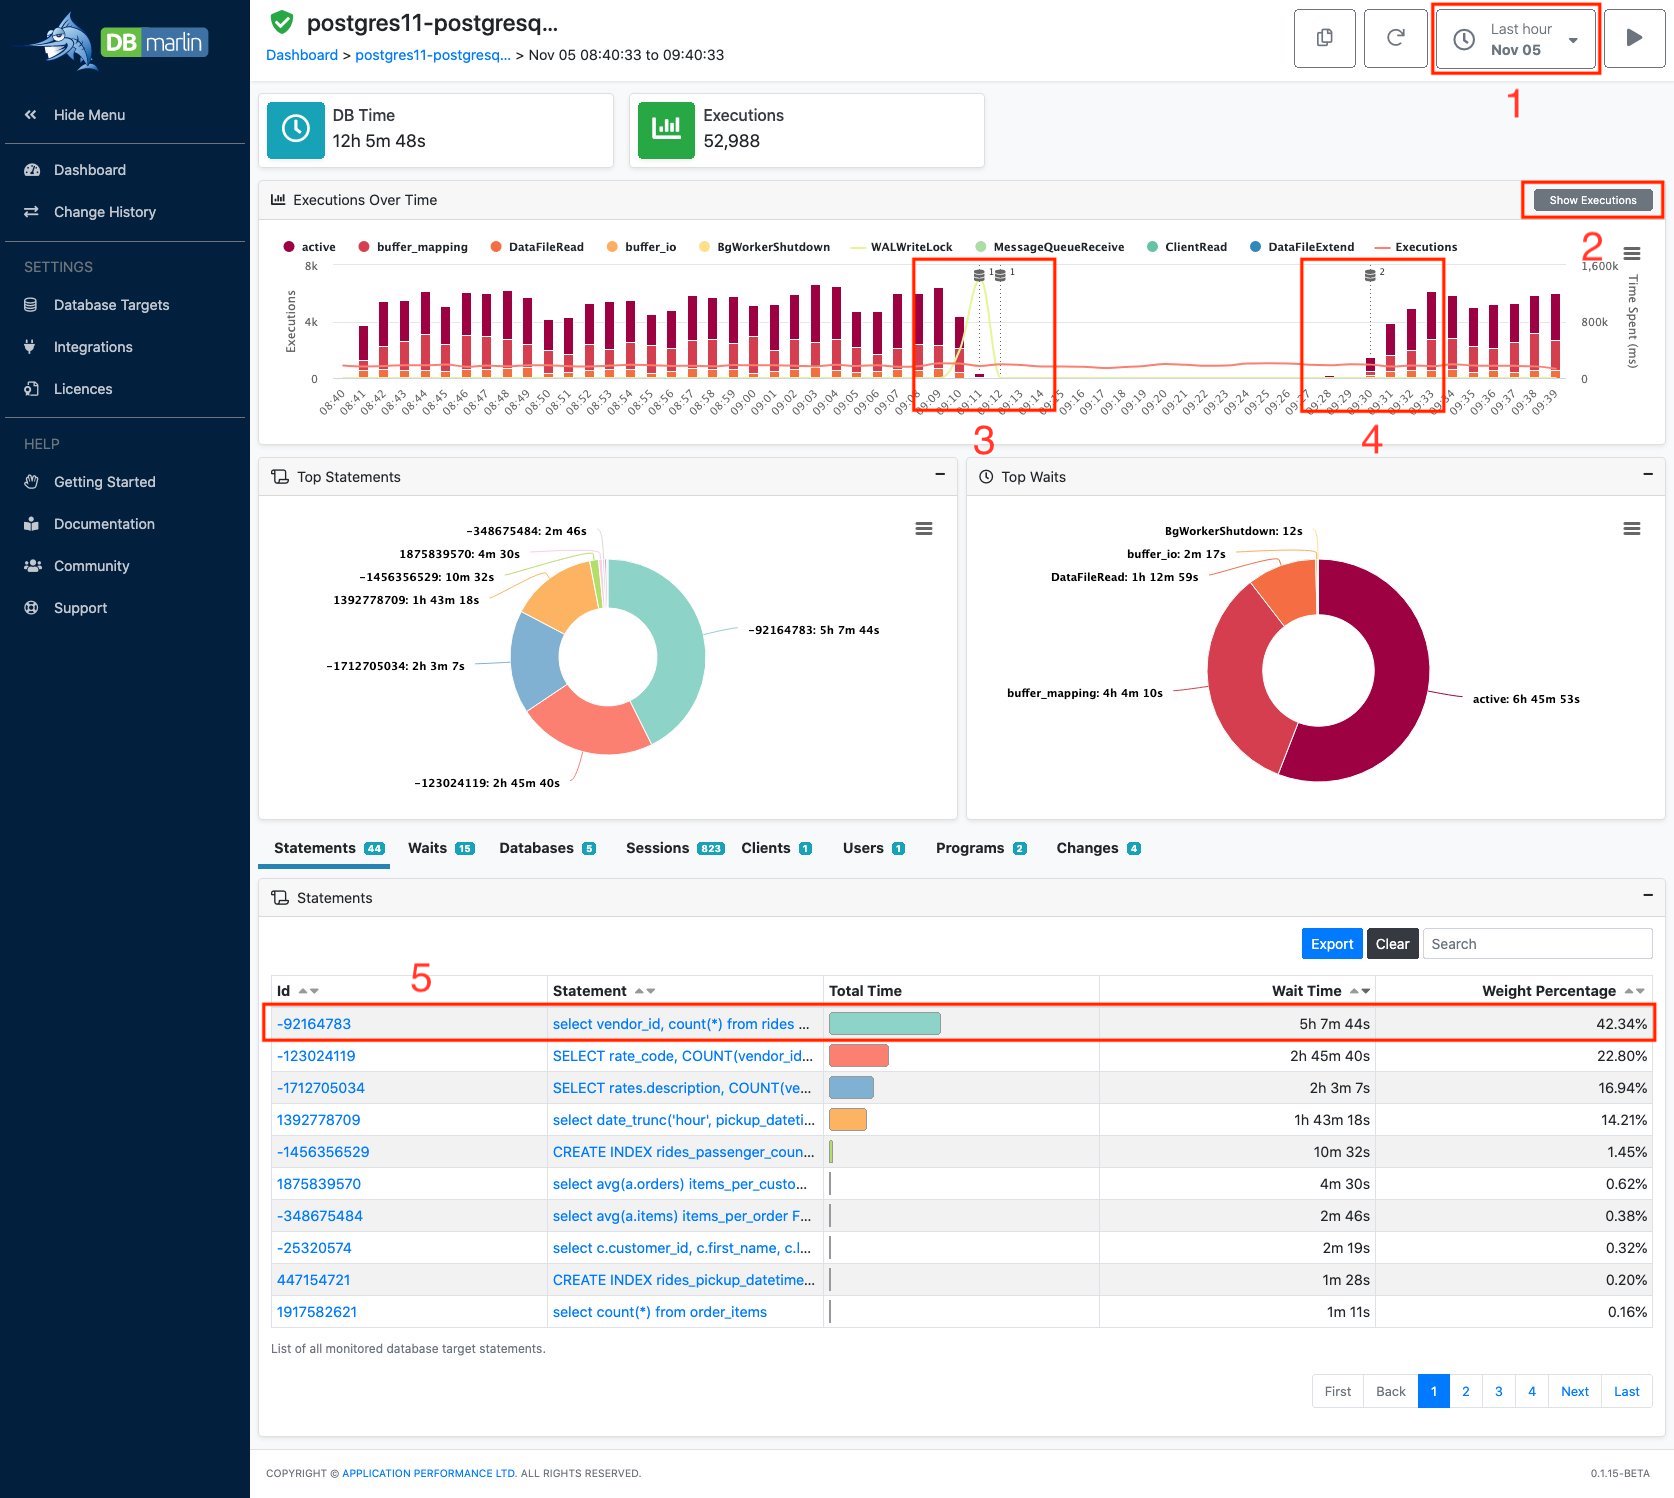This screenshot has width=1674, height=1498.
Task: Switch to the Users tab
Action: point(874,848)
